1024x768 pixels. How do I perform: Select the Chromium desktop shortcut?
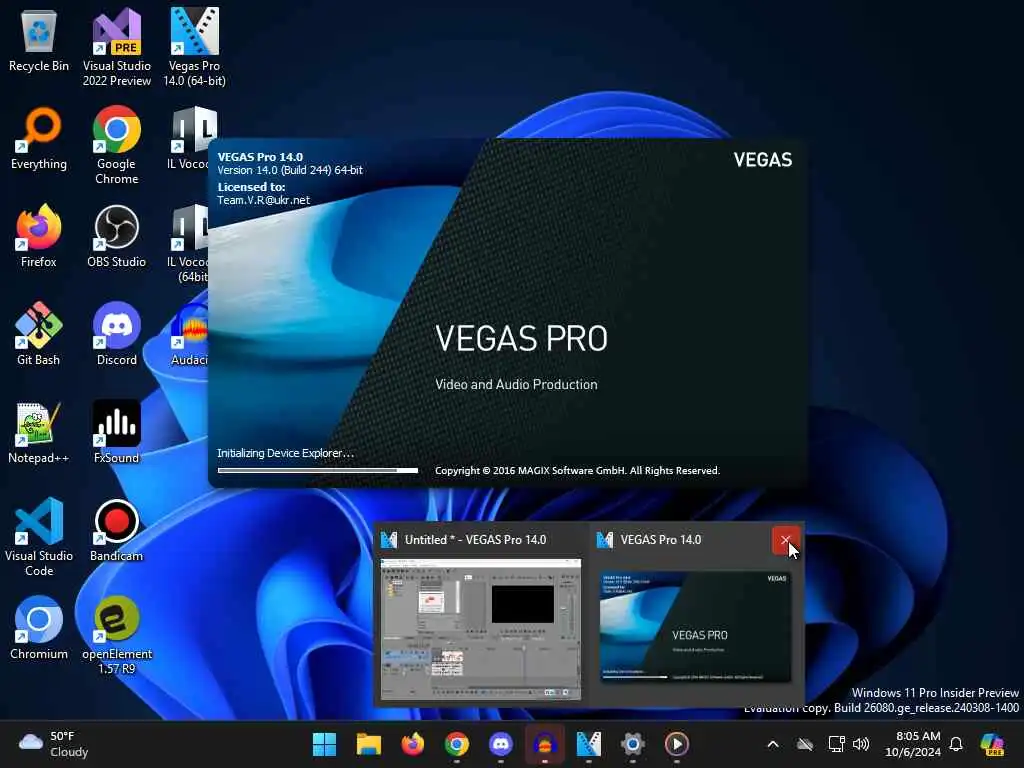click(39, 628)
